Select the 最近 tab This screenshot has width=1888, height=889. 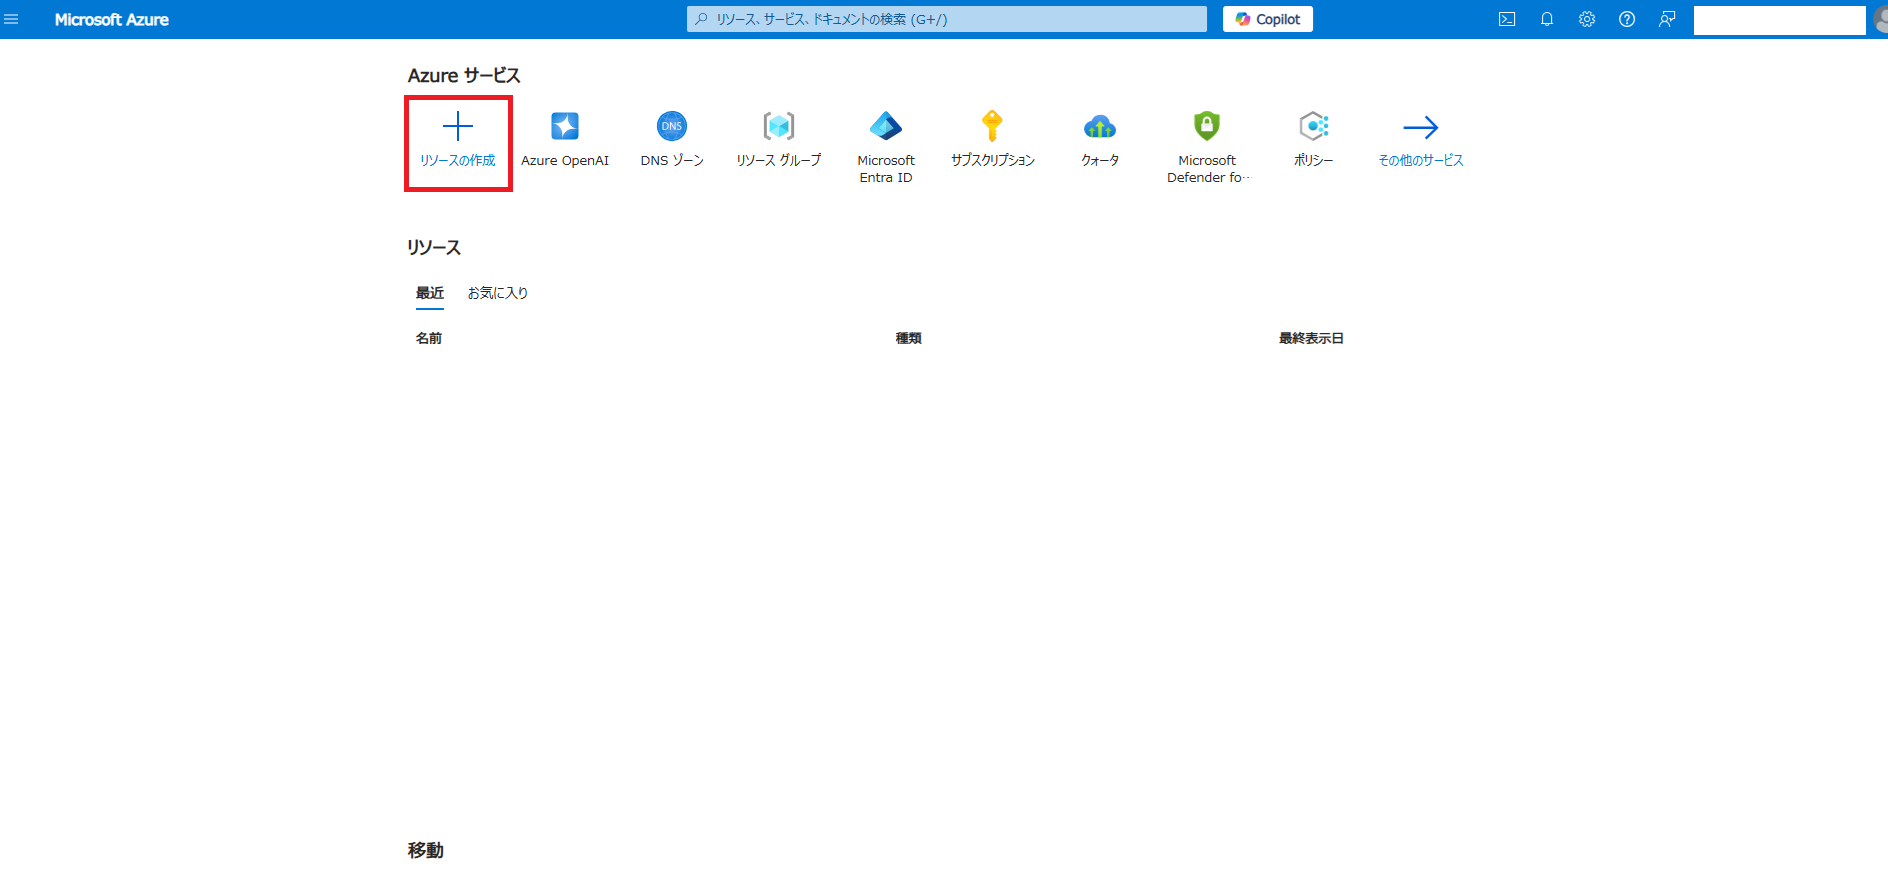(430, 293)
